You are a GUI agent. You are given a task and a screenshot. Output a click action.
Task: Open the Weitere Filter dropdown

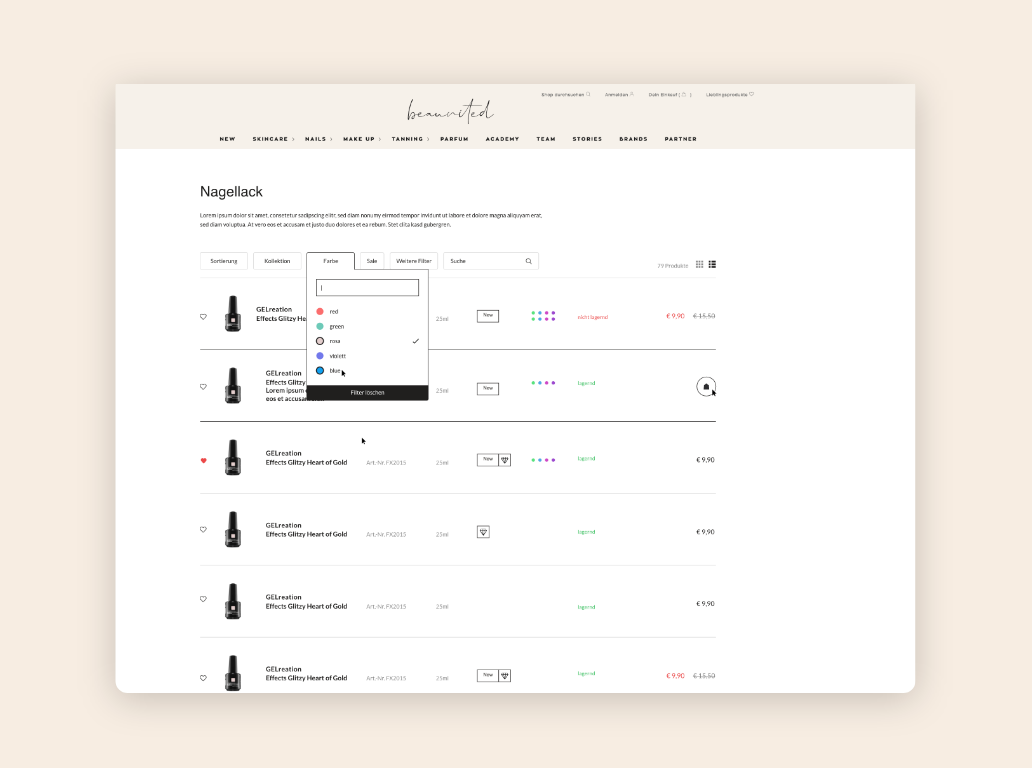[x=413, y=261]
